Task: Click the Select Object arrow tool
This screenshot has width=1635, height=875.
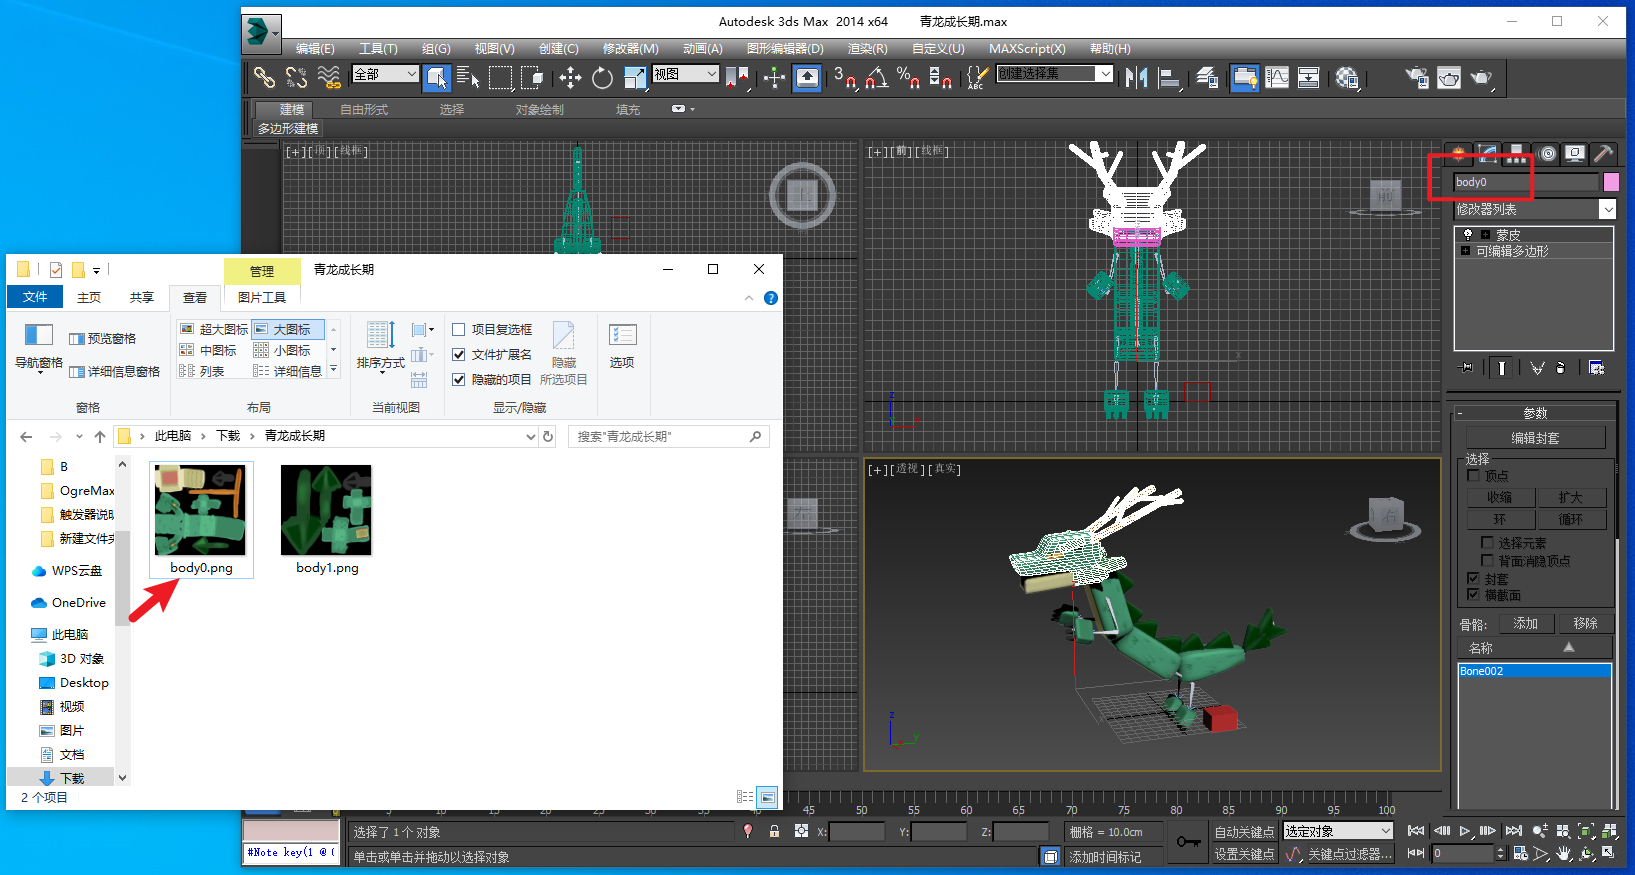Action: click(437, 77)
